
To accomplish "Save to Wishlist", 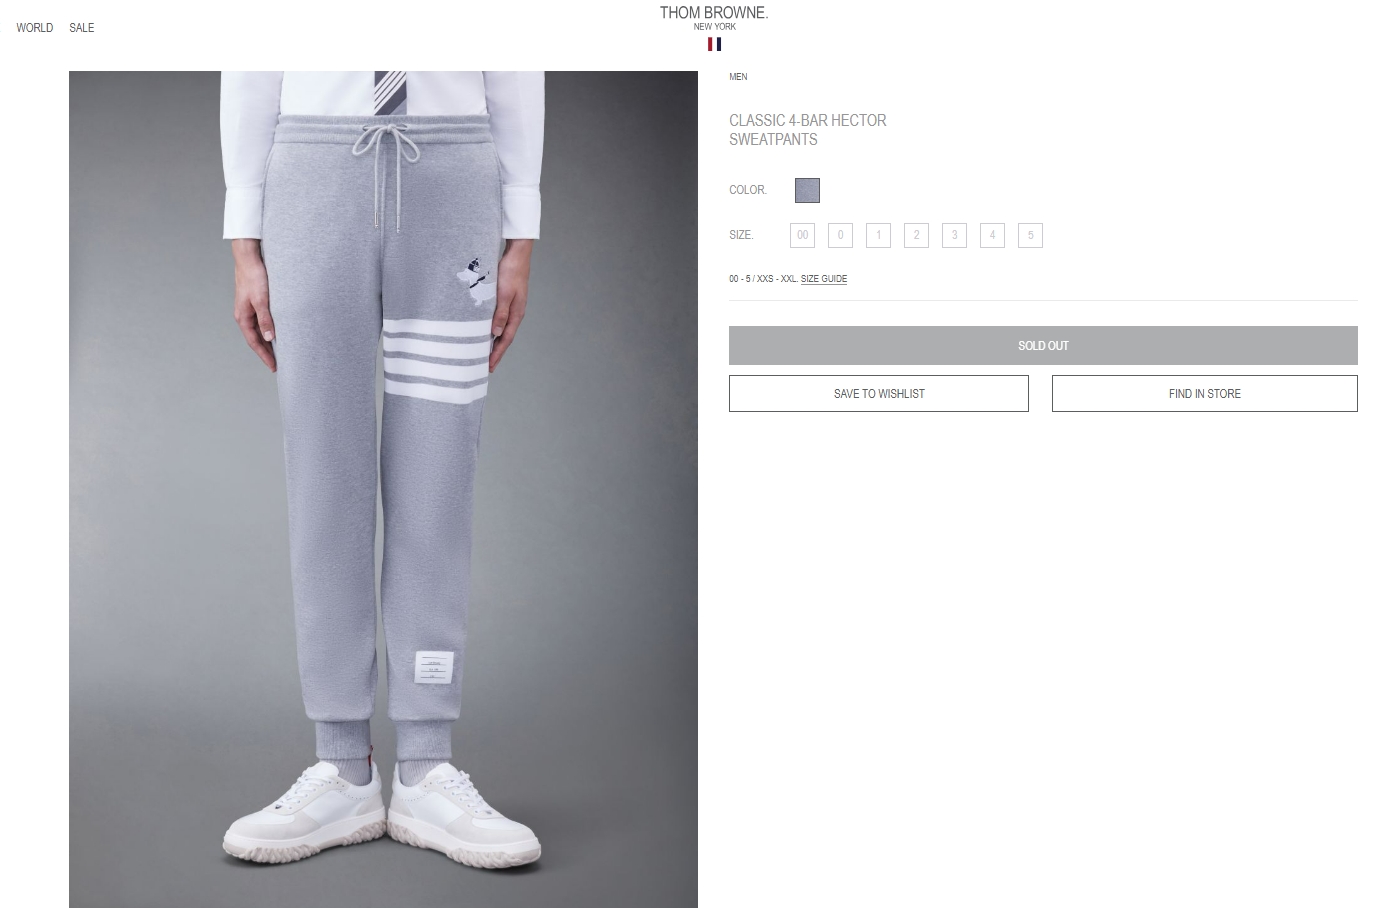I will coord(879,394).
